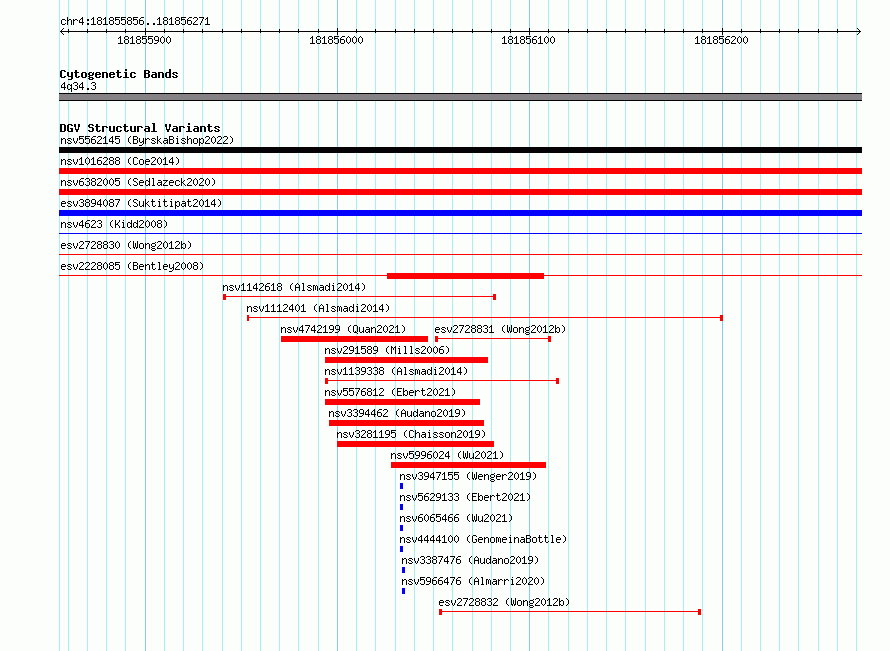Select the nsv1112401 (Alsmadi2014) label
This screenshot has height=651, width=890.
click(318, 308)
